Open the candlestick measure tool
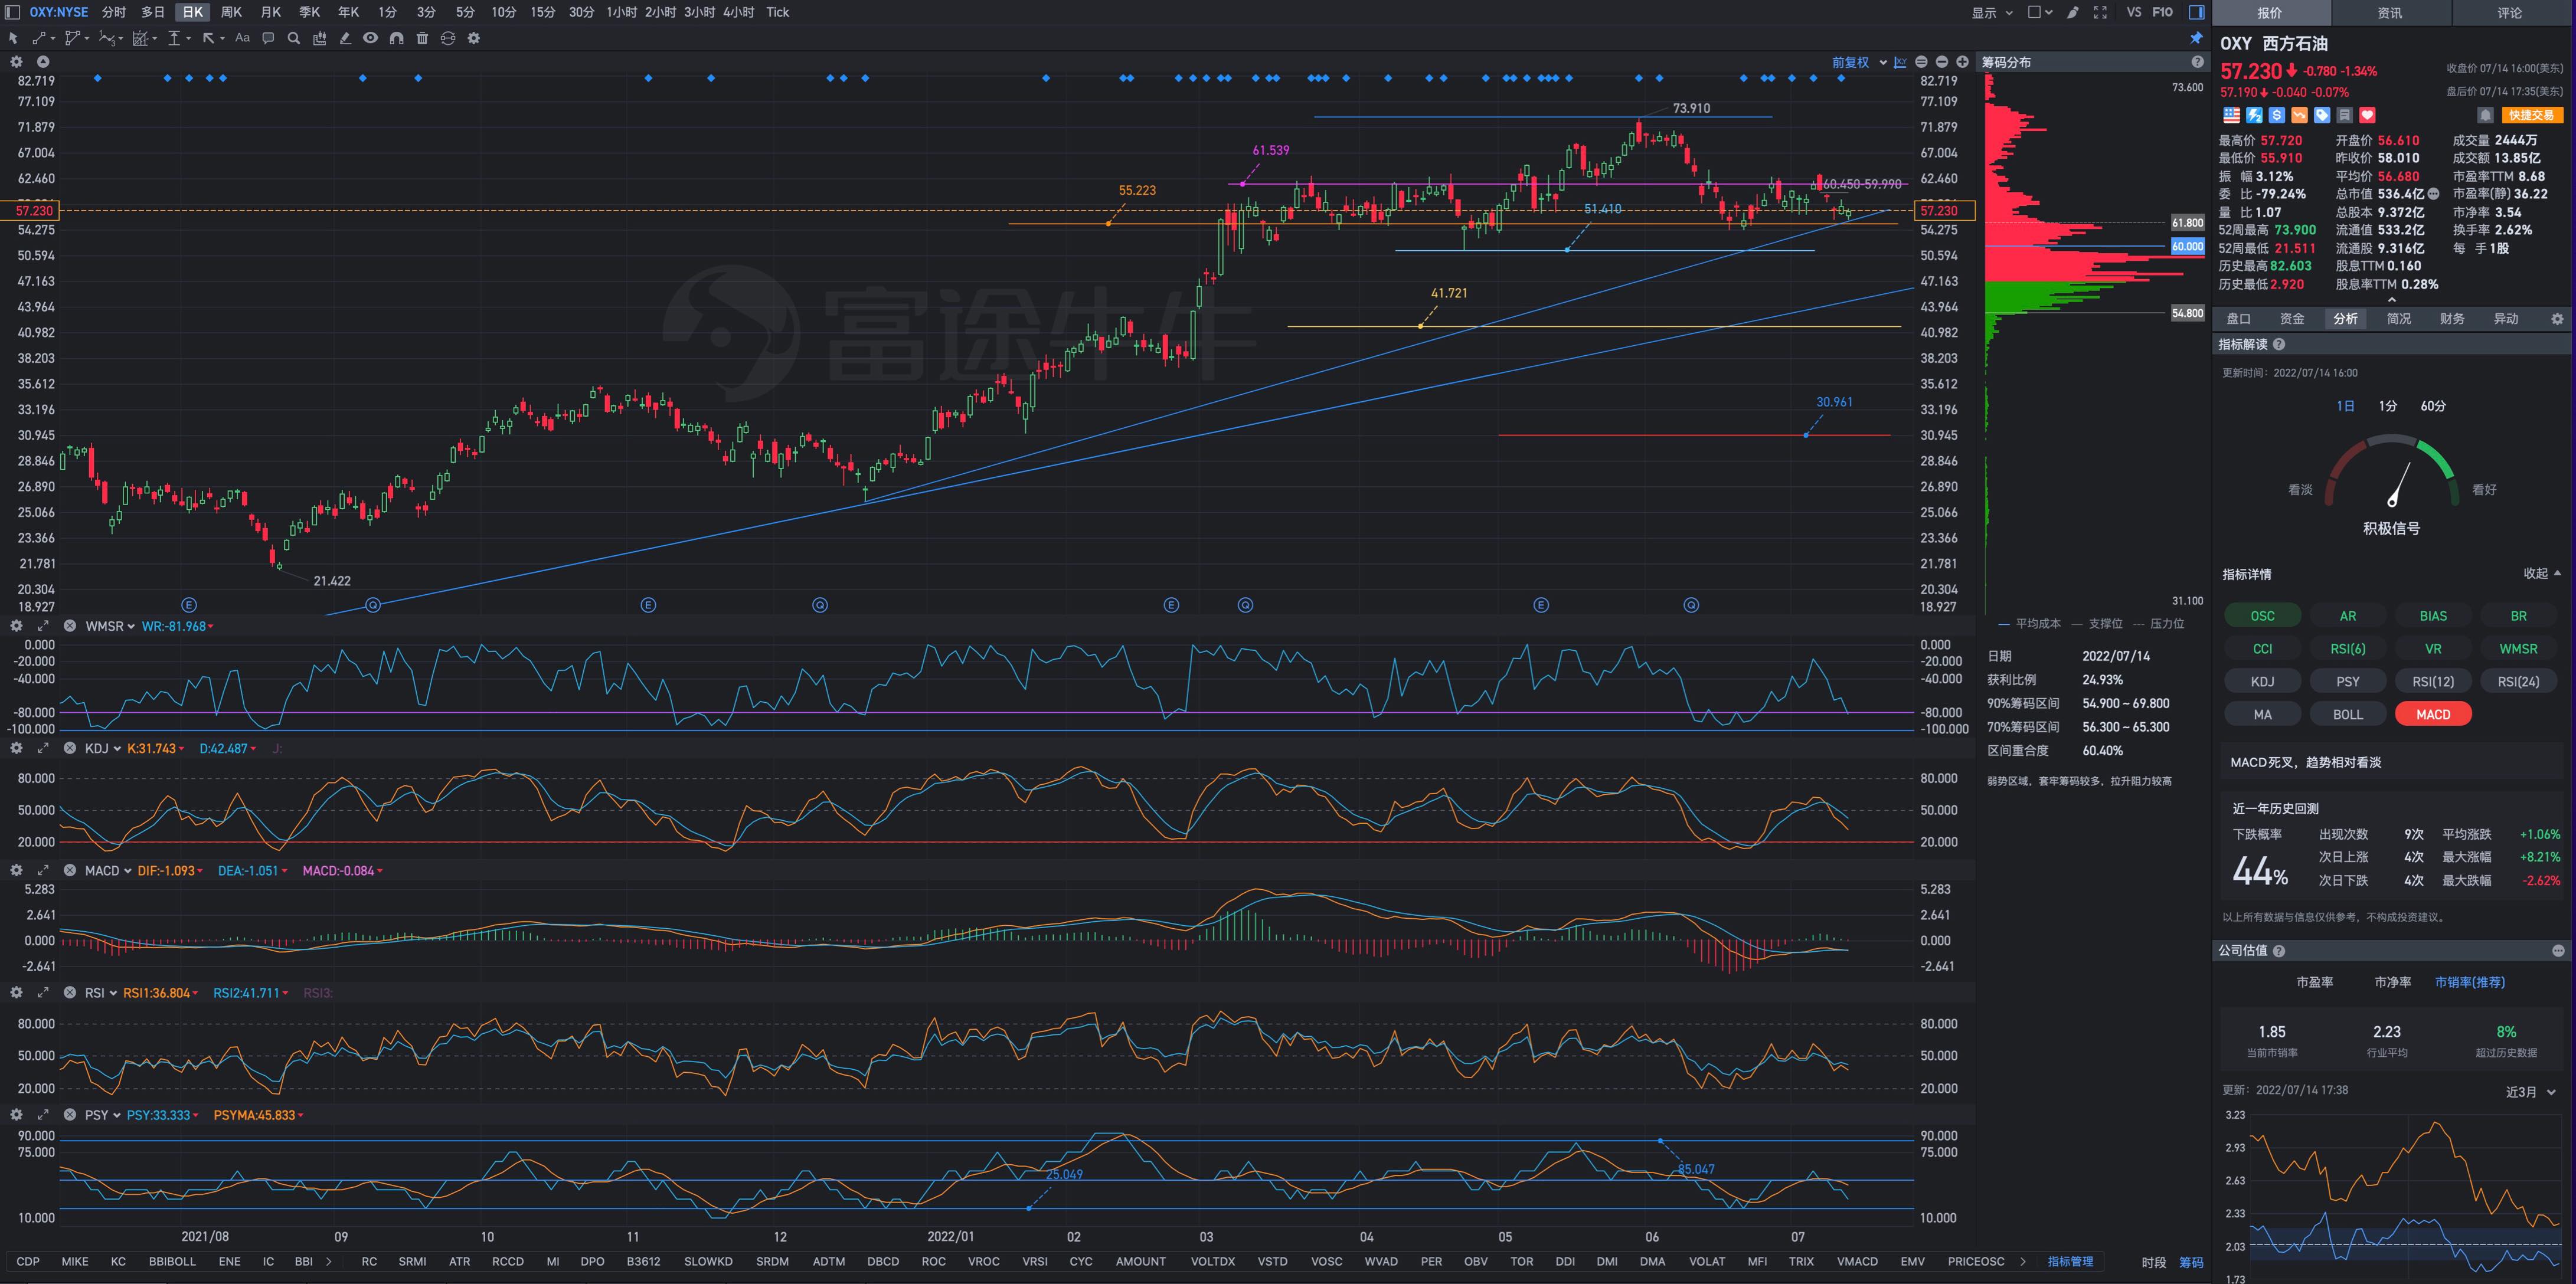2576x1284 pixels. pos(319,38)
